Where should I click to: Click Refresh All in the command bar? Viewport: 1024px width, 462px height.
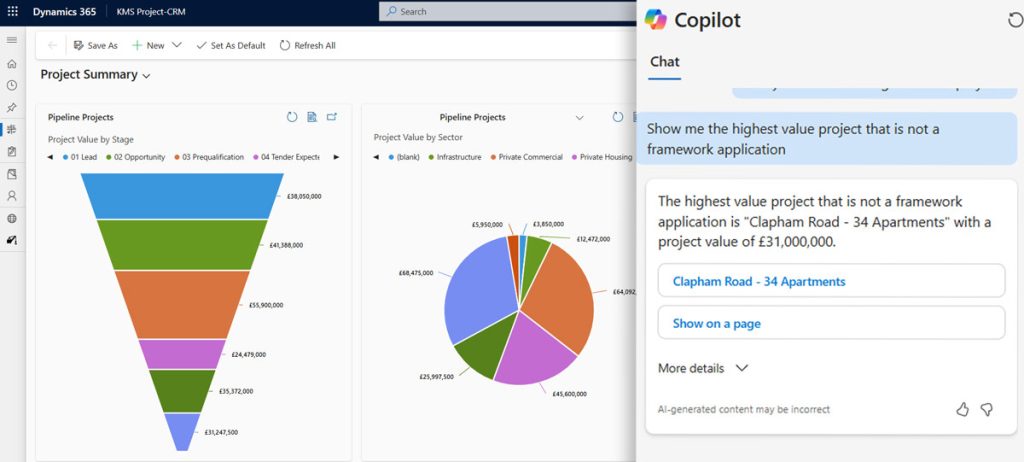(x=308, y=45)
